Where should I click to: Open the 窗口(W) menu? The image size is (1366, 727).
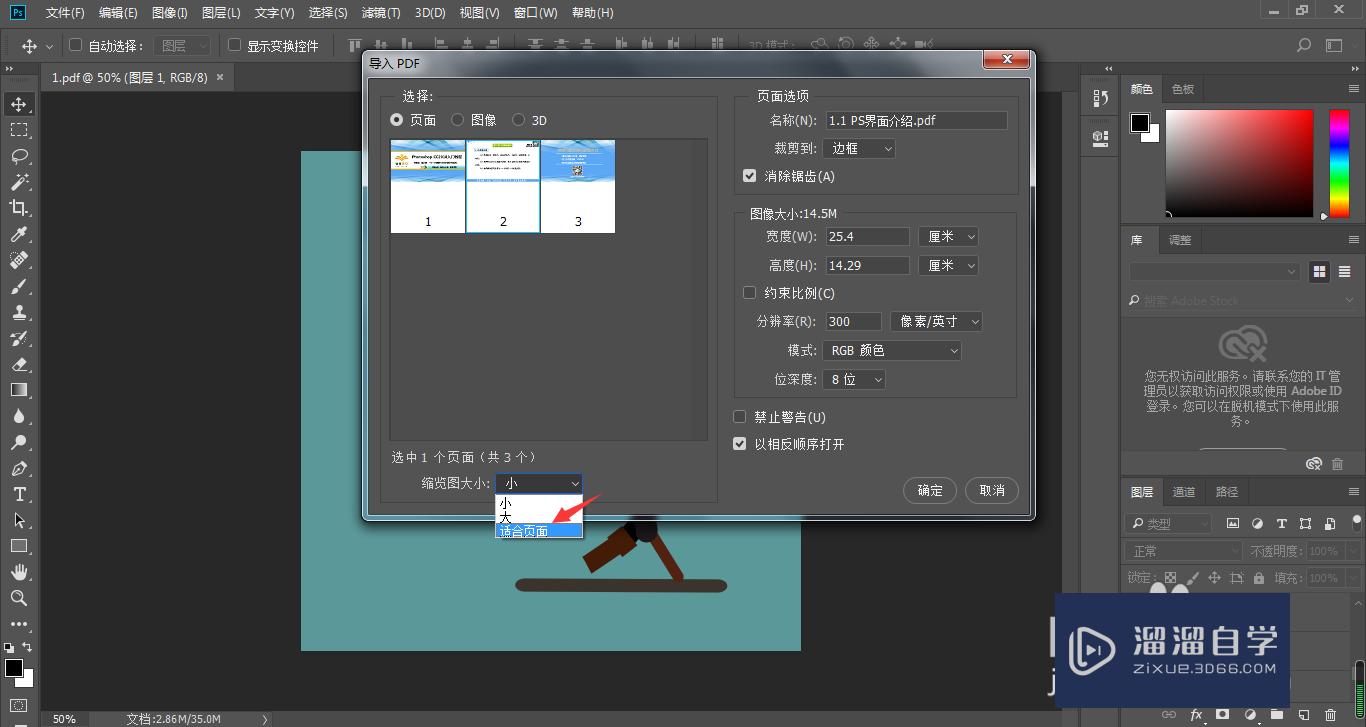click(x=536, y=13)
